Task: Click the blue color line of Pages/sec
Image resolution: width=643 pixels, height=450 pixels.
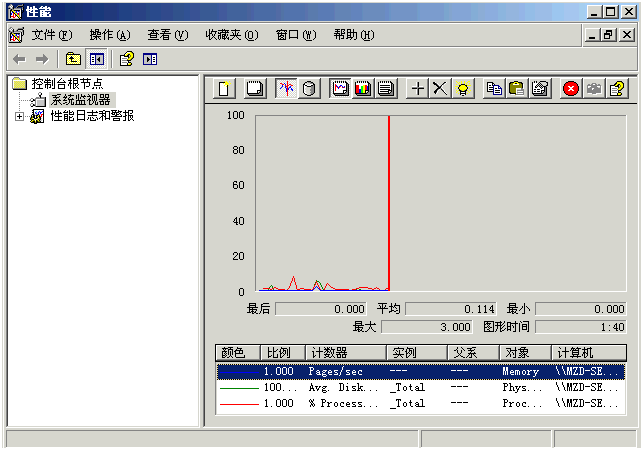Action: 239,372
